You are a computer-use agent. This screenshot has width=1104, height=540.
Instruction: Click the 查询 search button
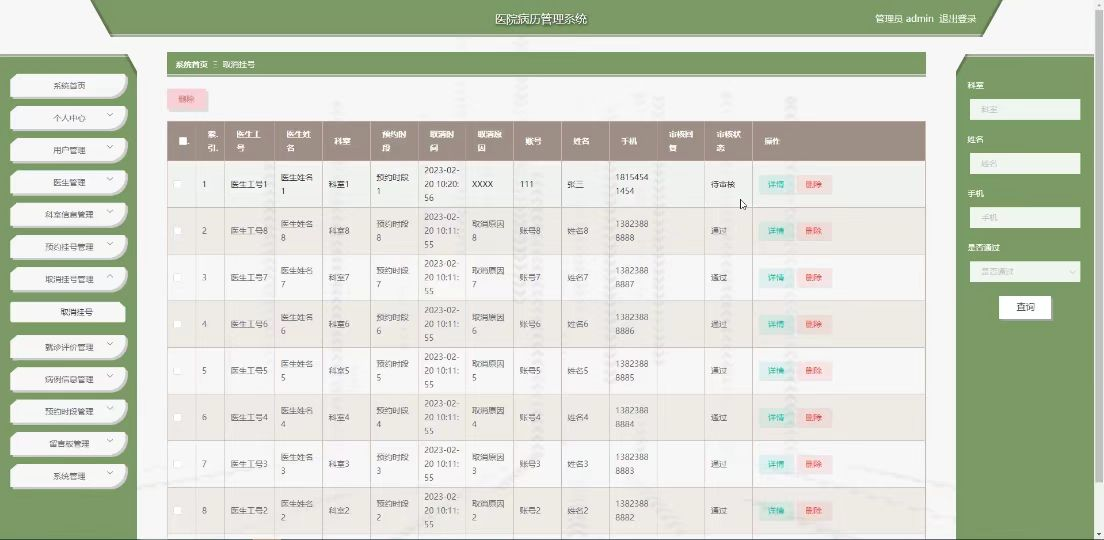point(1025,307)
